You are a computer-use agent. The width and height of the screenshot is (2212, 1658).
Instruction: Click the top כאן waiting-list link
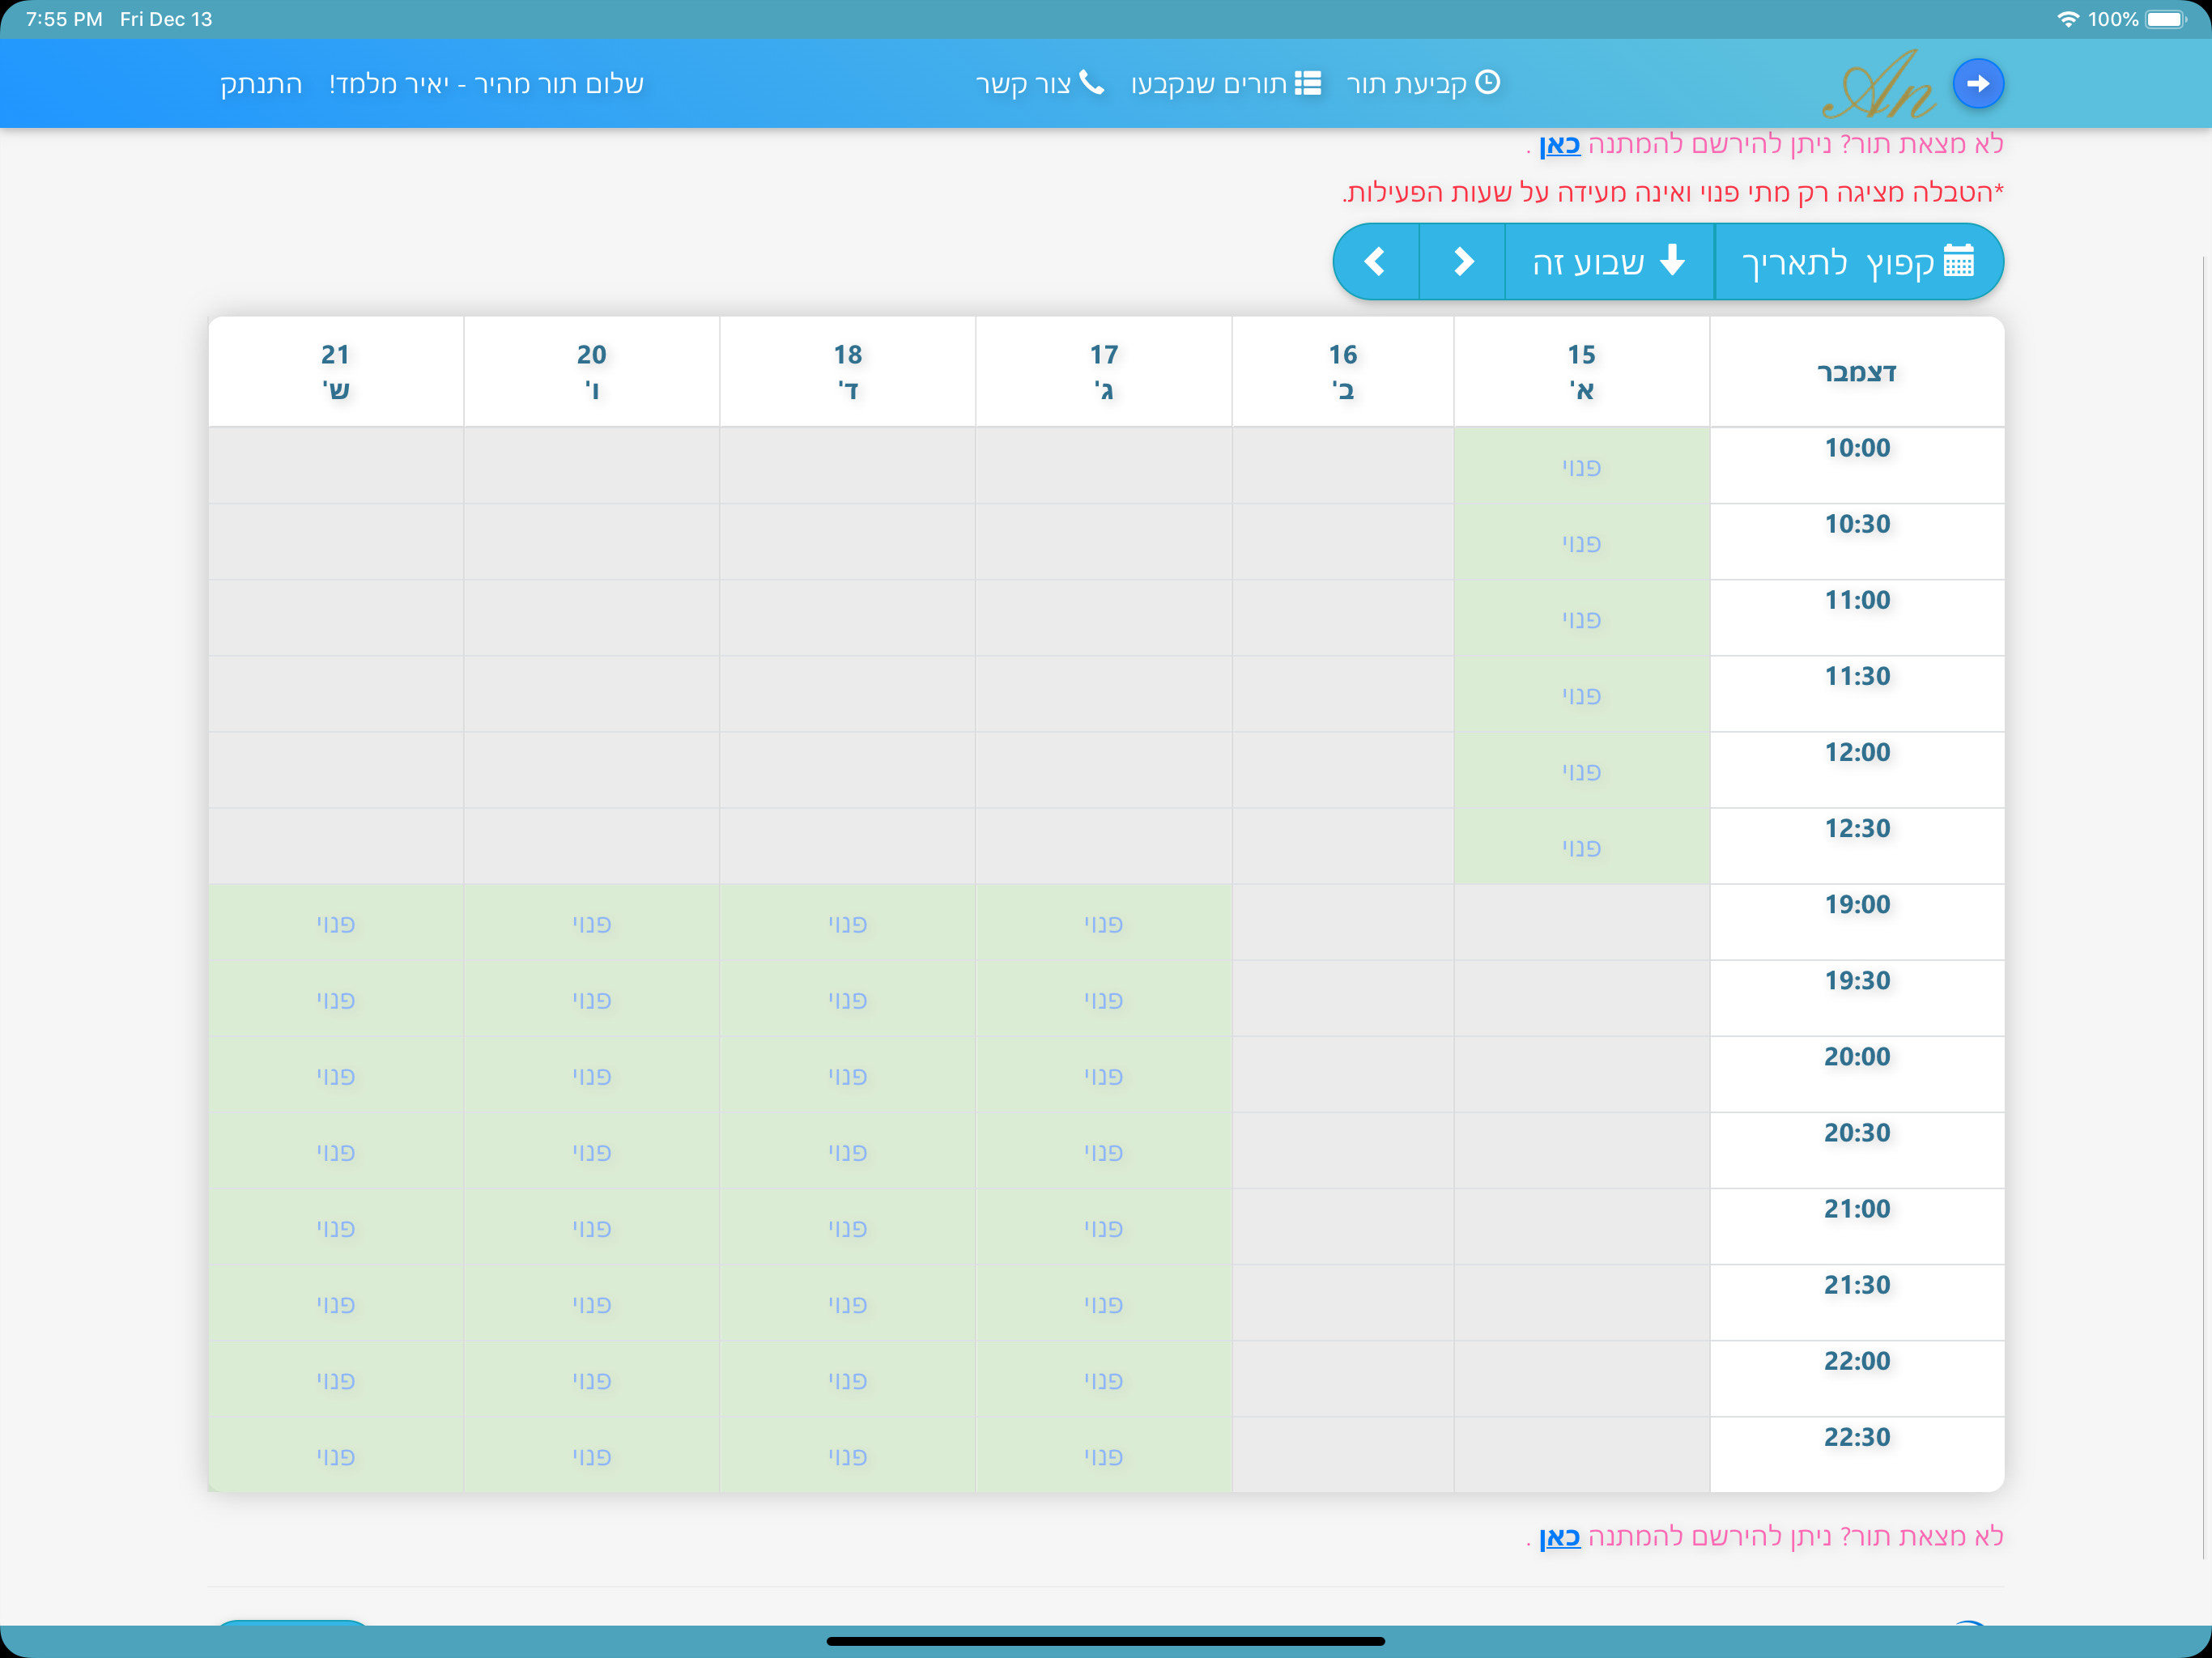1559,145
